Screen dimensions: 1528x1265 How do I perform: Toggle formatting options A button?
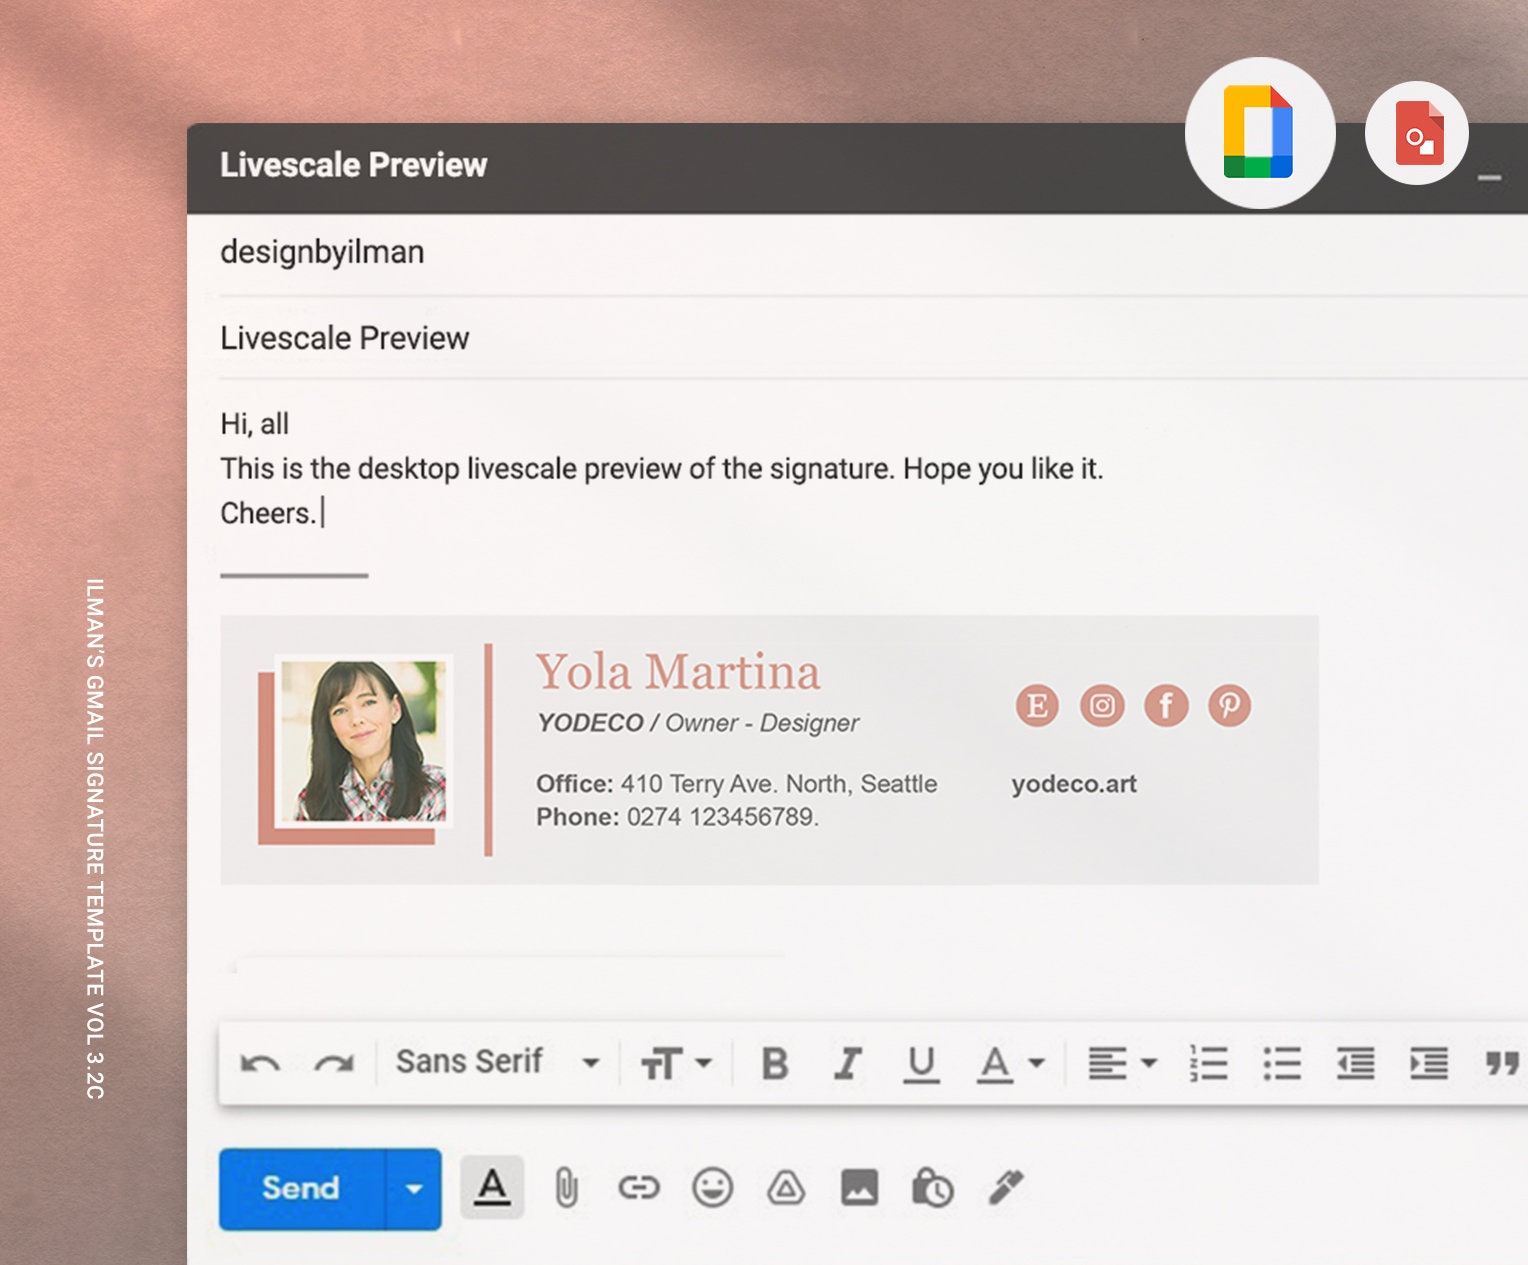(x=492, y=1187)
